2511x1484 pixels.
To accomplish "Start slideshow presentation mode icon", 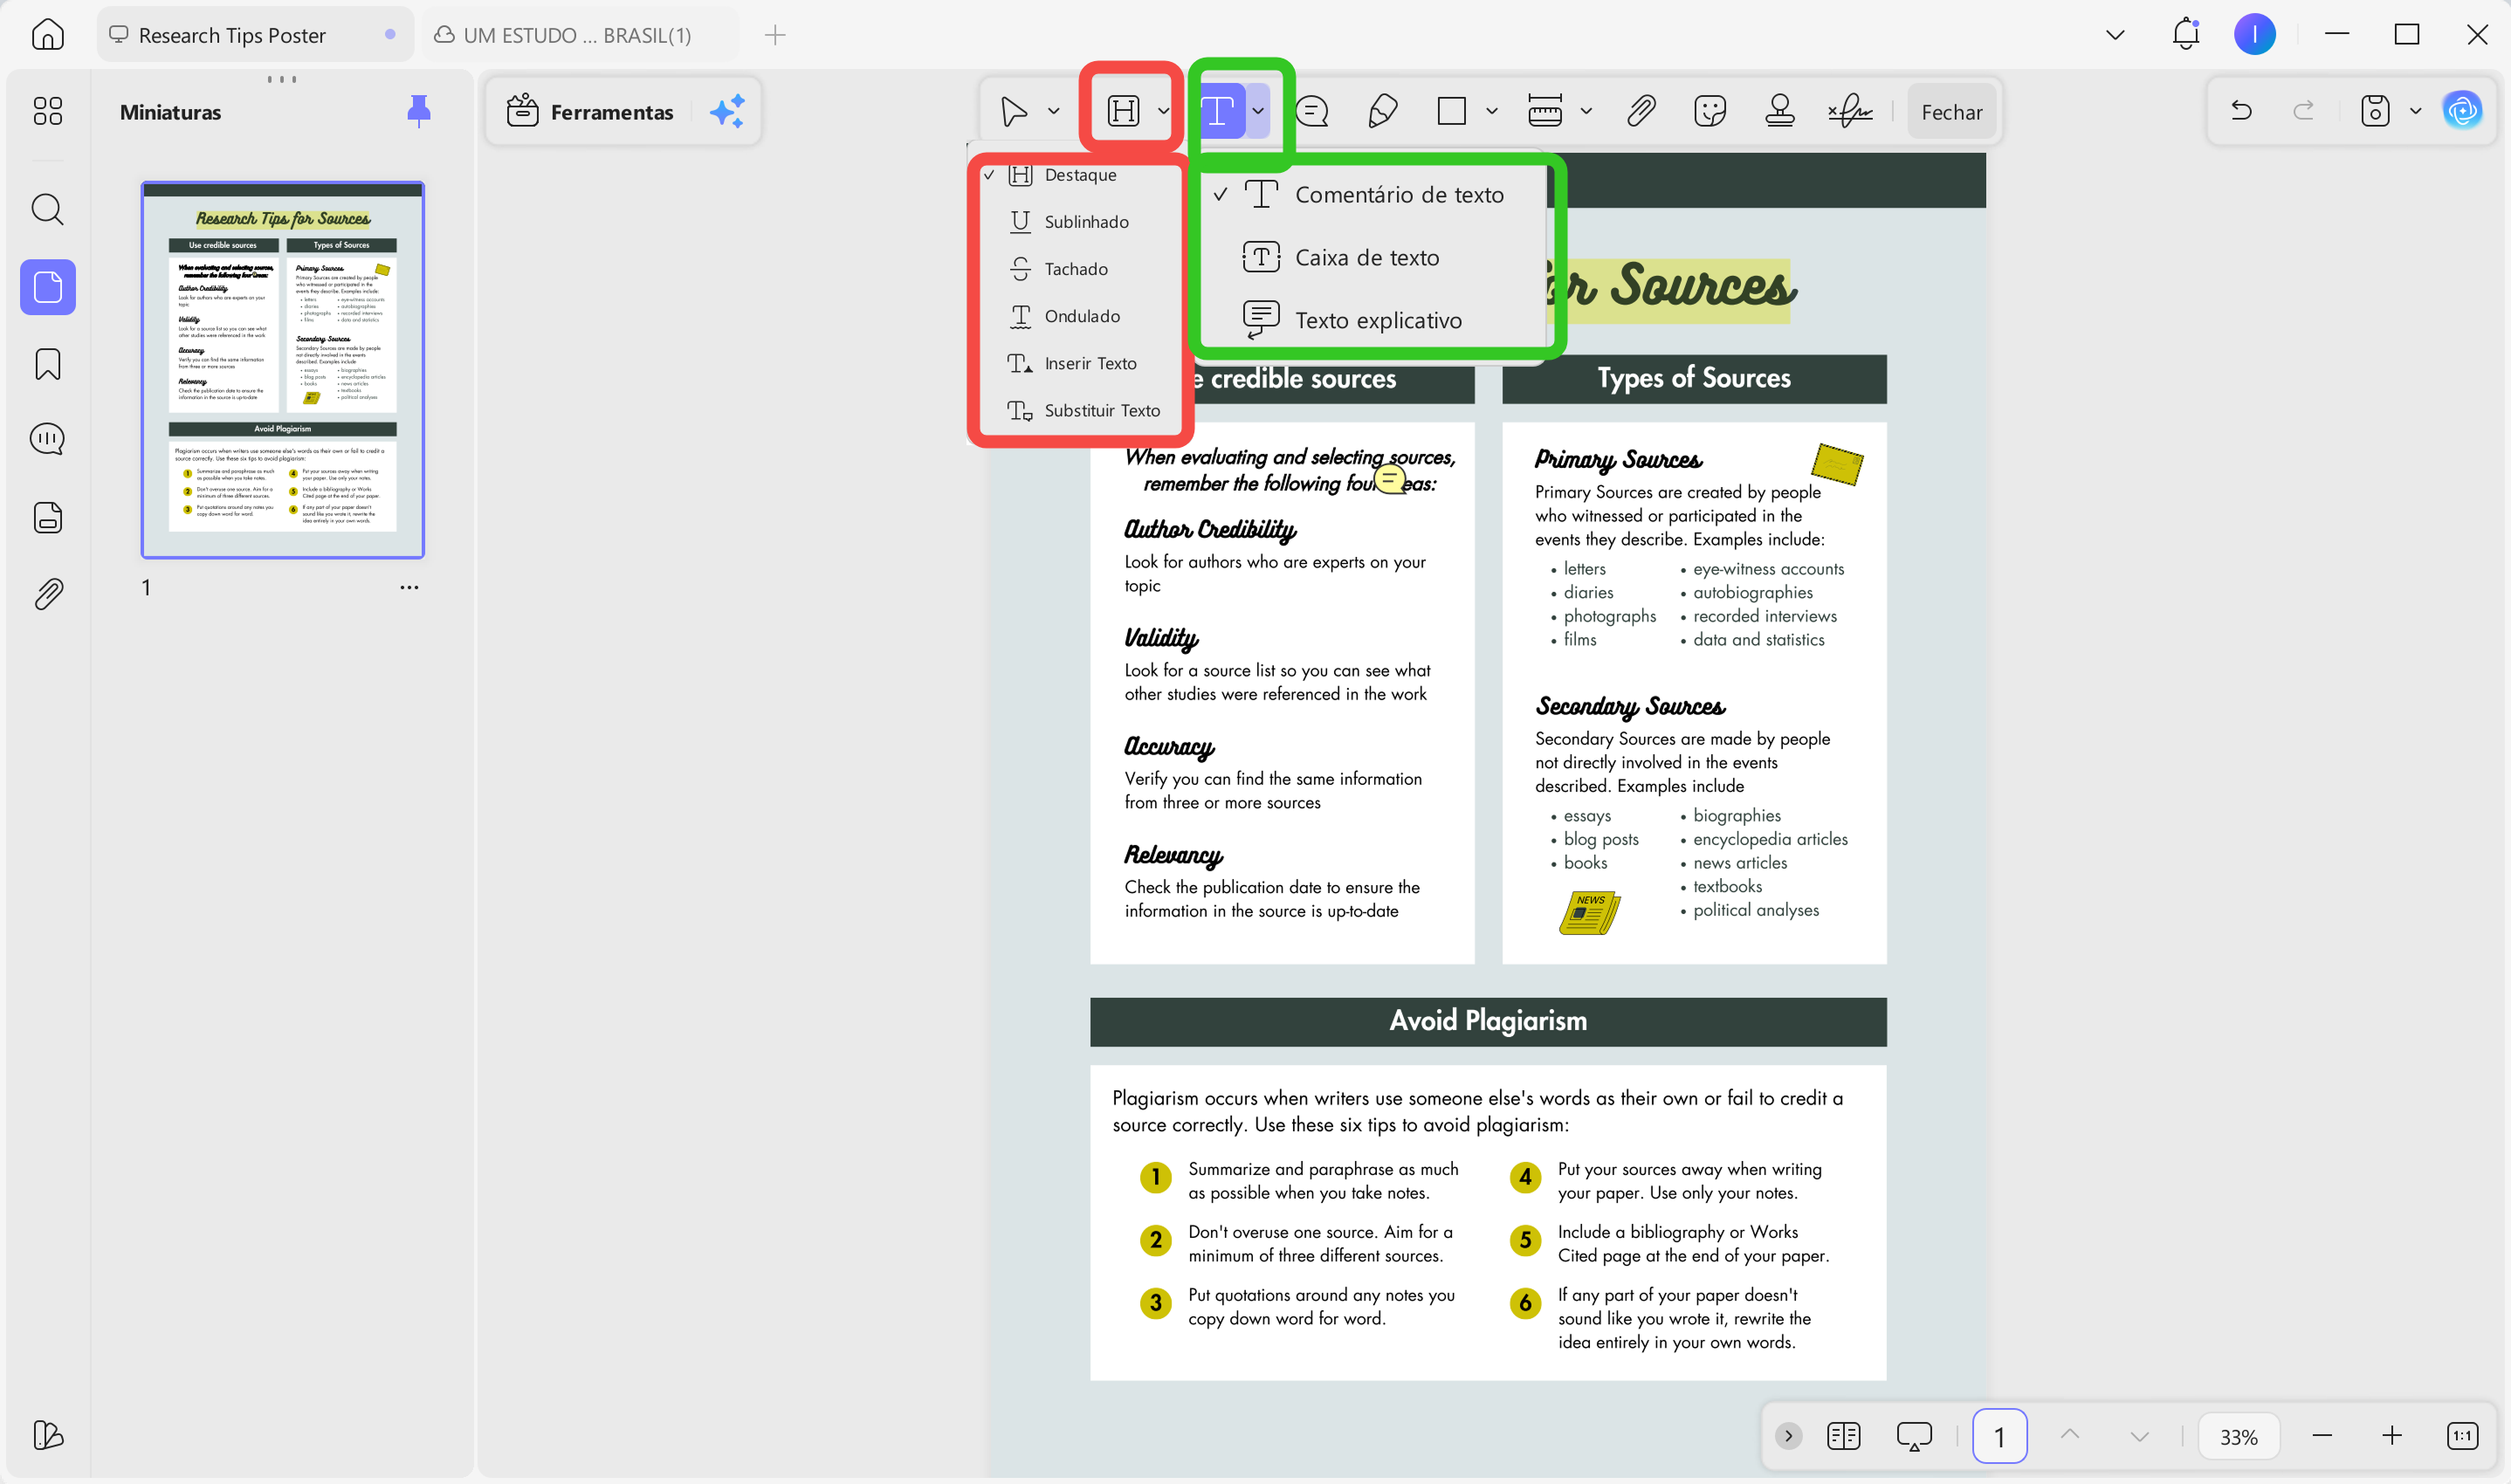I will (1914, 1436).
